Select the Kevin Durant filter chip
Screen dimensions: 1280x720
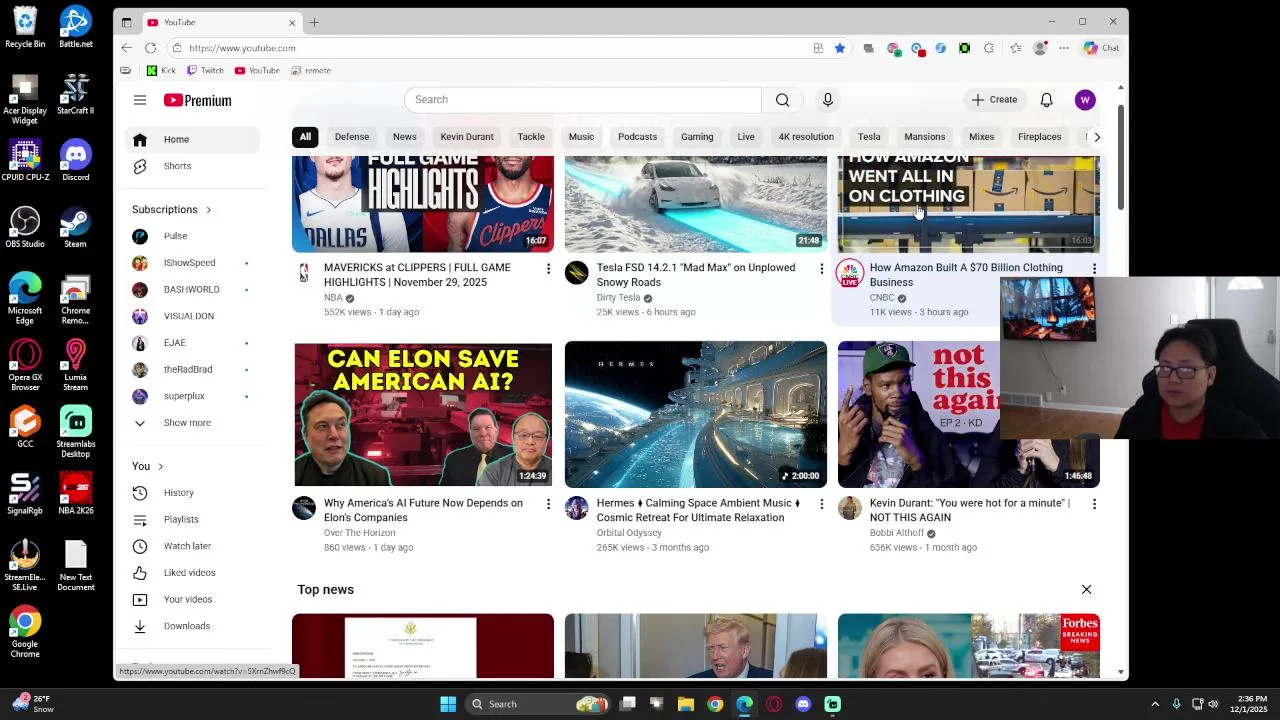tap(467, 137)
